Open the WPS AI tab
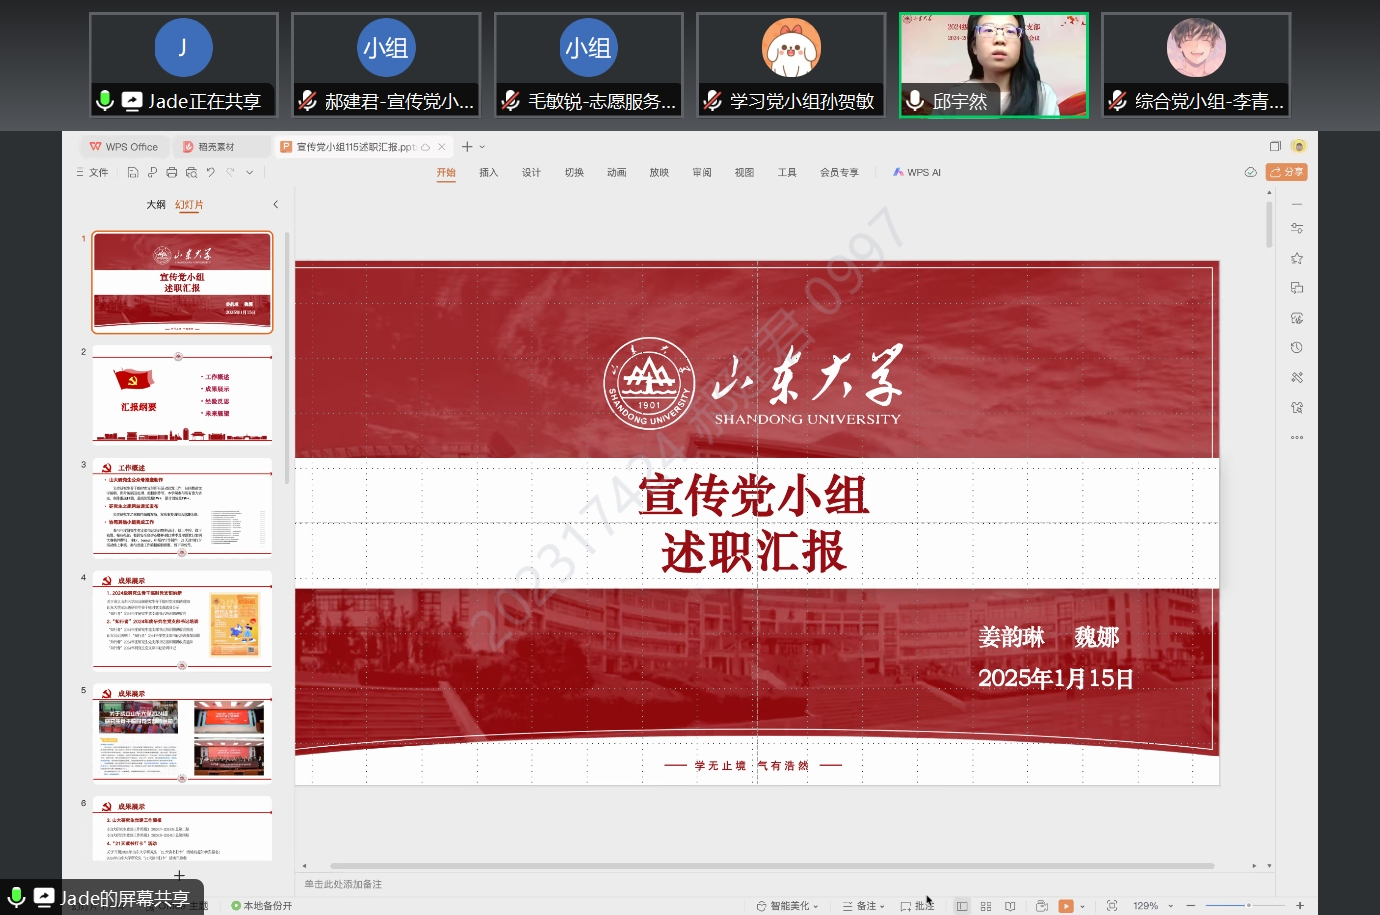1380x915 pixels. click(x=917, y=172)
